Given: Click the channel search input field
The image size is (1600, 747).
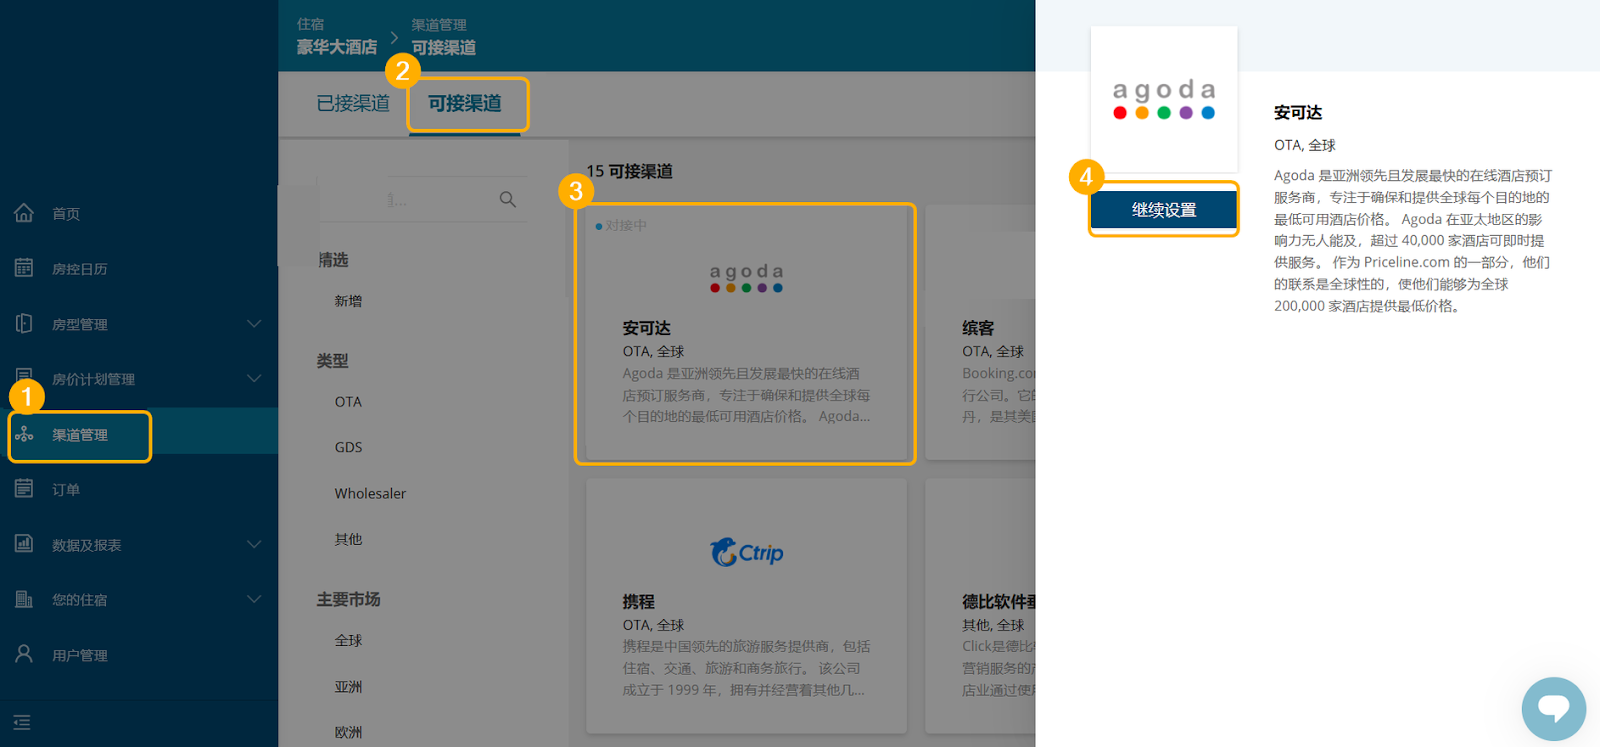Looking at the screenshot, I should (x=423, y=200).
